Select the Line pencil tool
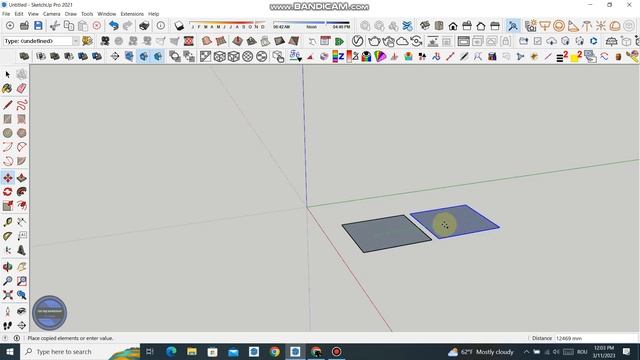This screenshot has height=360, width=640. (7, 105)
